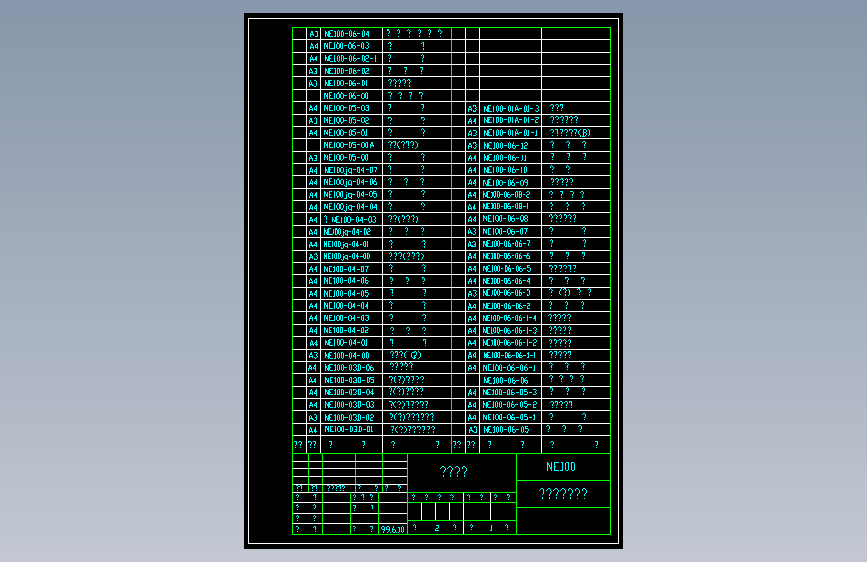Select the NE100-06-09 cell
This screenshot has height=562, width=867.
pyautogui.click(x=510, y=182)
